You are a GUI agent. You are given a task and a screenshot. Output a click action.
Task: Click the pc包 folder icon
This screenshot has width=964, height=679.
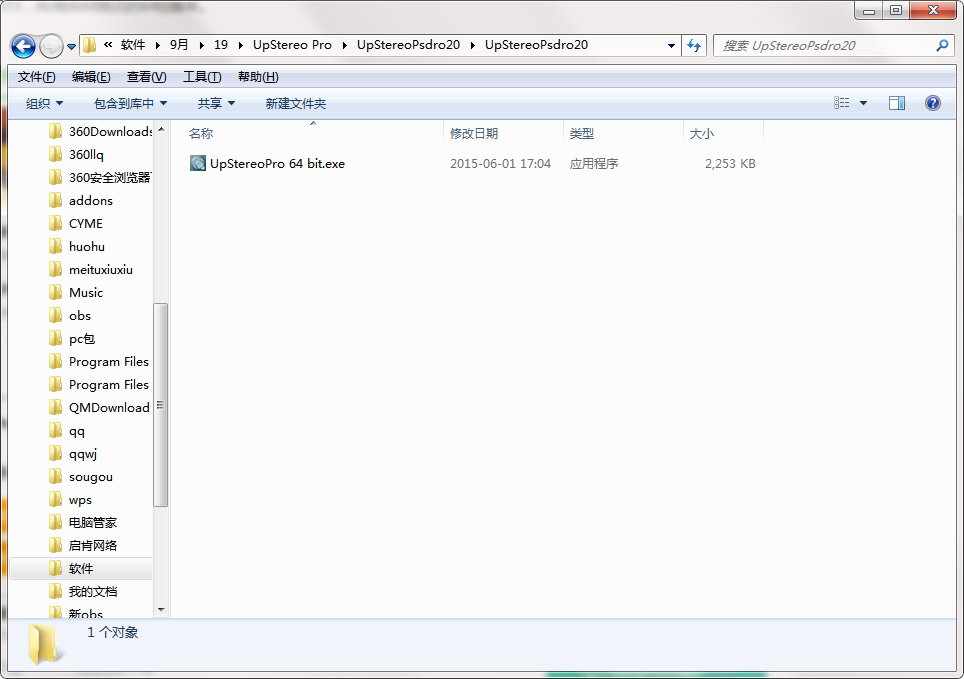55,338
